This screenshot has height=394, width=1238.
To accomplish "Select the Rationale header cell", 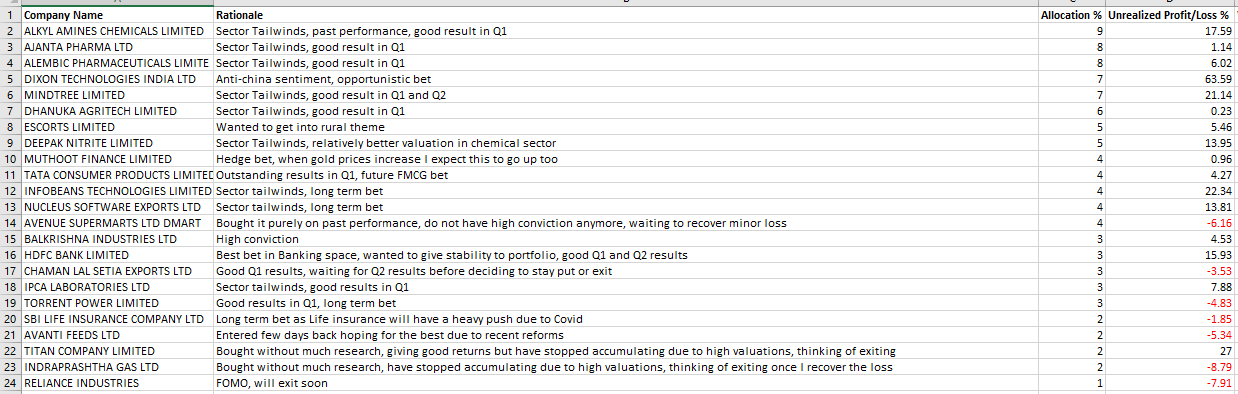I will [x=625, y=15].
